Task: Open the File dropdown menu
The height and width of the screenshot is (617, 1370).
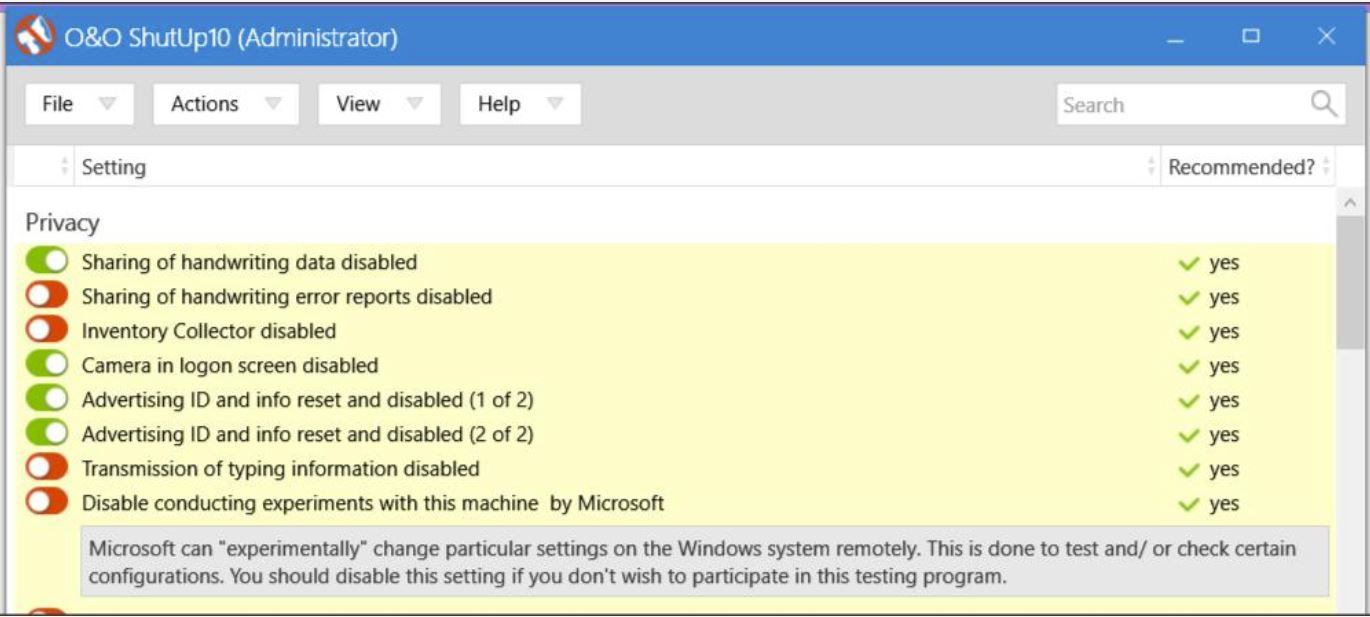Action: point(79,104)
